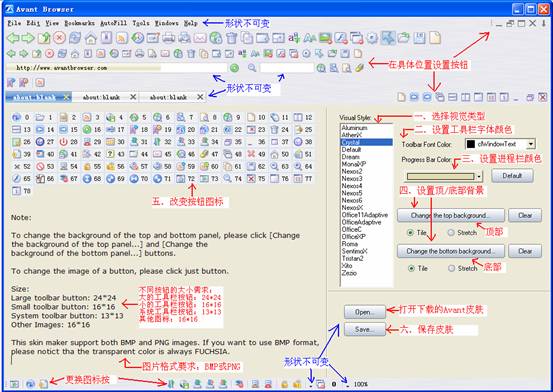Select icon number 28 power button
The height and width of the screenshot is (392, 553).
(63, 142)
